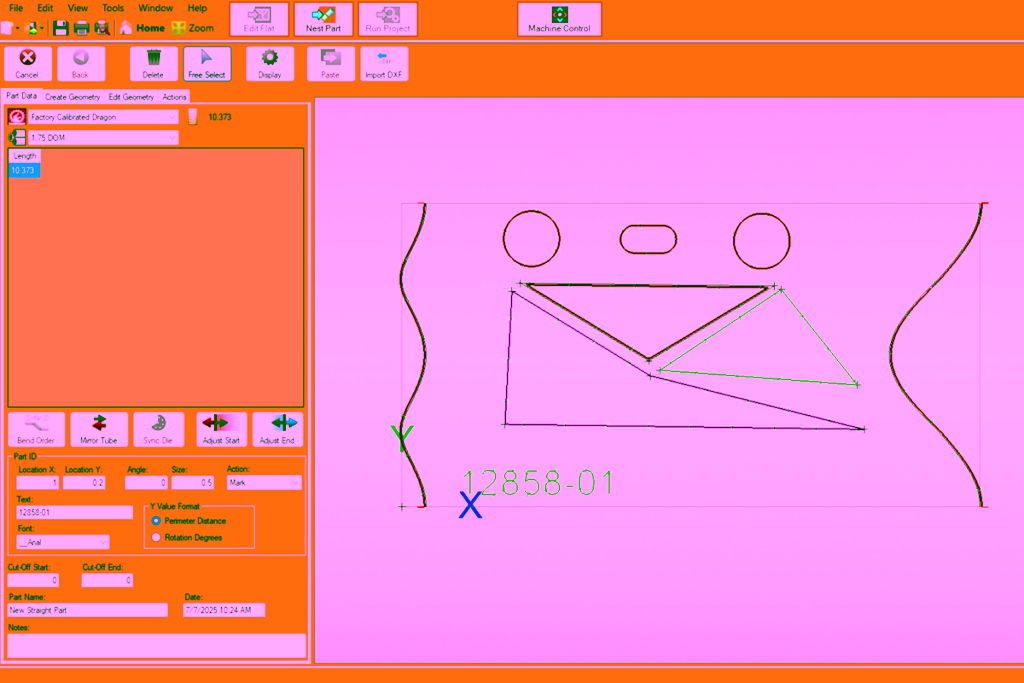Select the 10.373 length cell

tap(24, 170)
